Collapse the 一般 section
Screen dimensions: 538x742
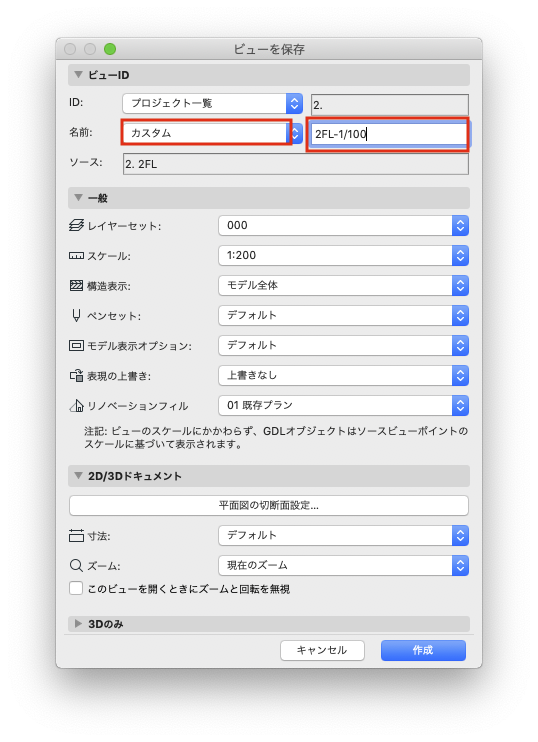tap(79, 198)
